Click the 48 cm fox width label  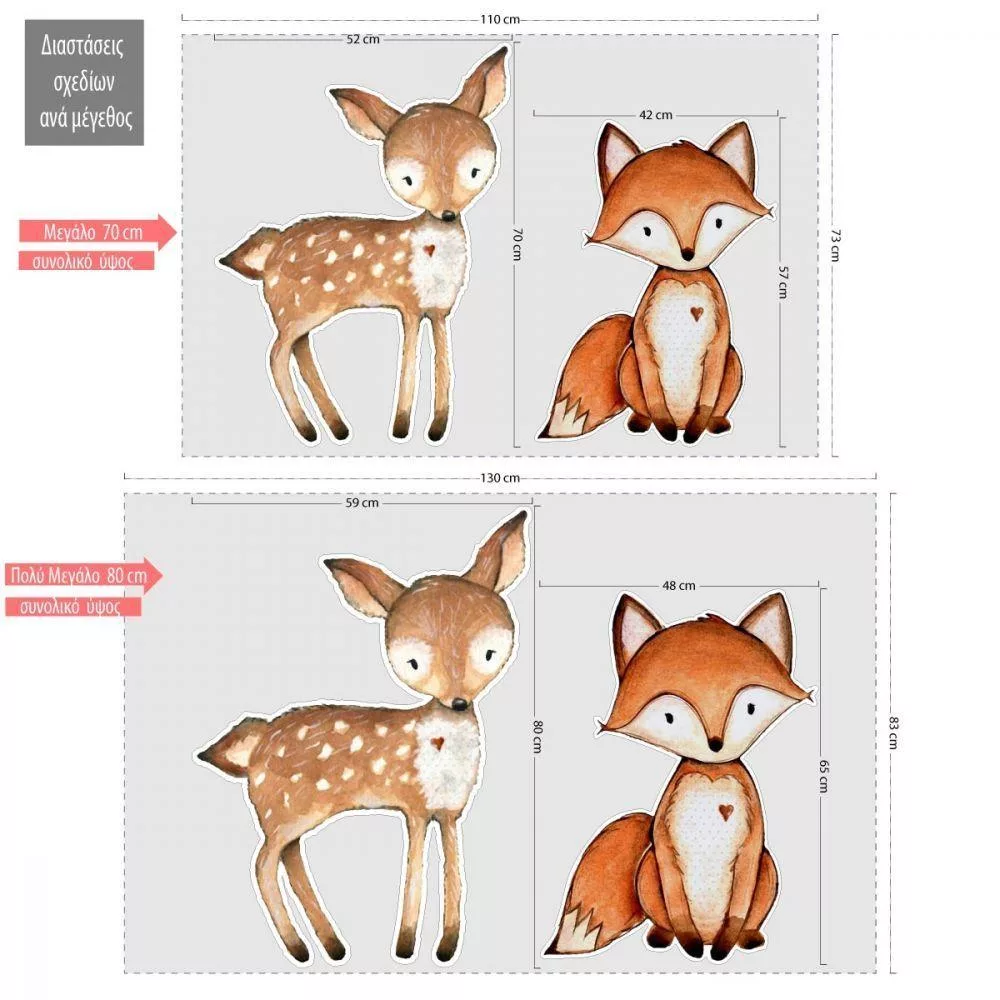(679, 585)
